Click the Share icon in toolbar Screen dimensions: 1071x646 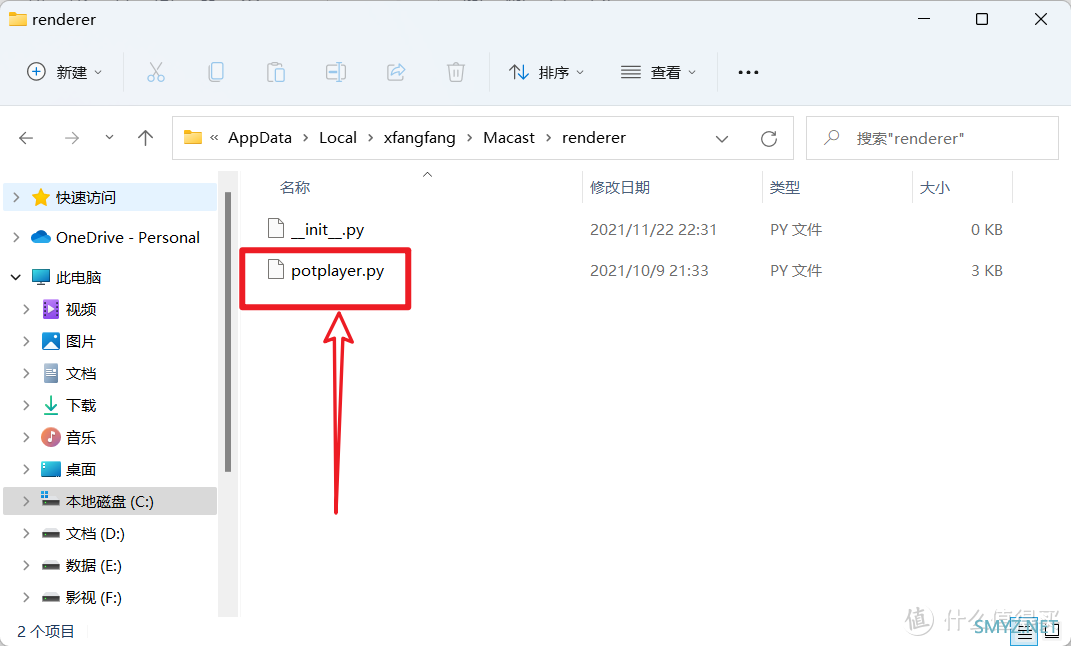(396, 72)
